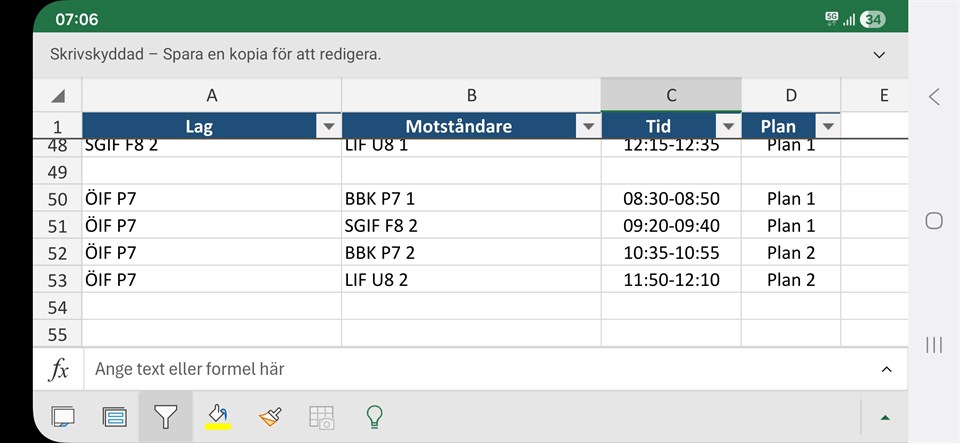This screenshot has height=443, width=960.
Task: Open the Tid column filter dropdown
Action: pyautogui.click(x=728, y=126)
